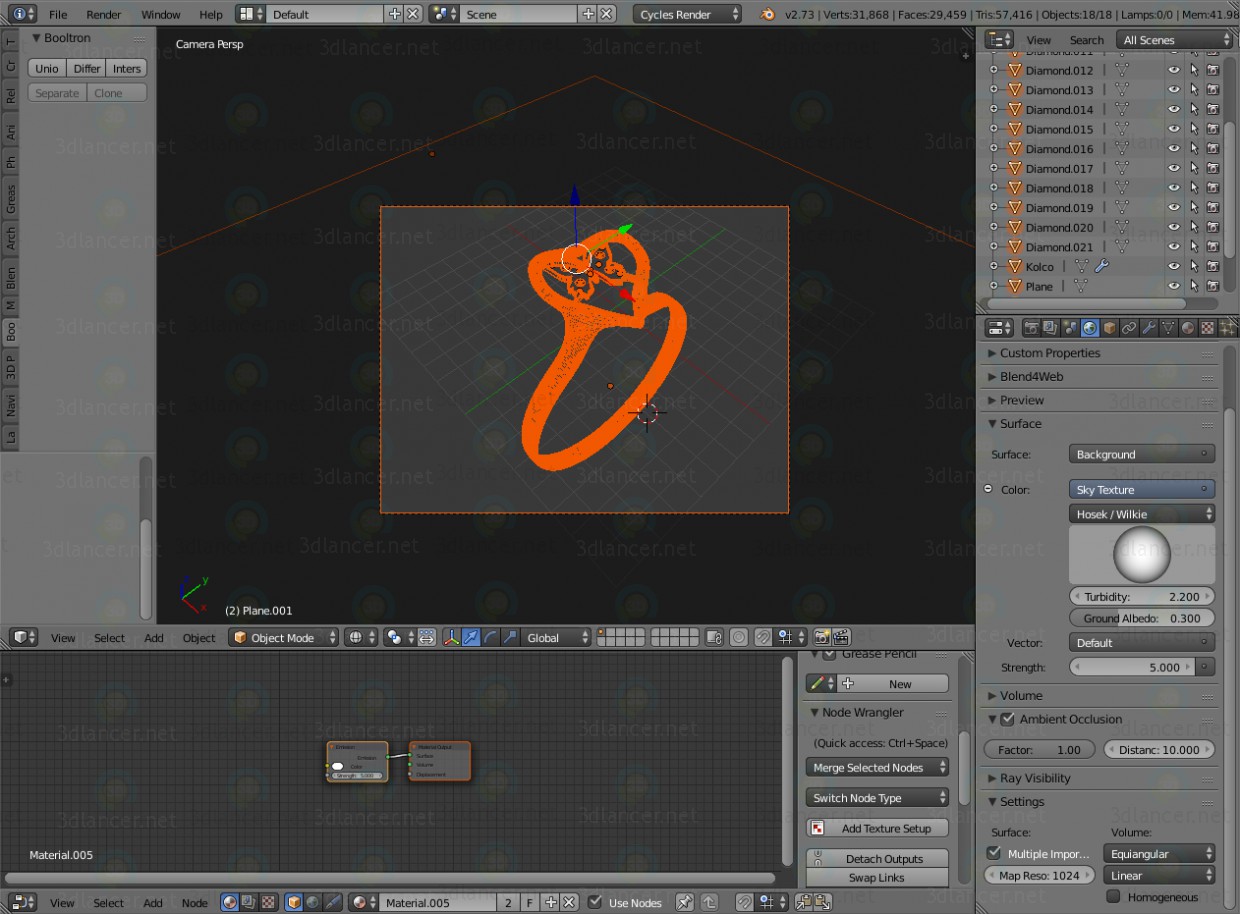Click the OpenGL render image camera icon
Image resolution: width=1240 pixels, height=914 pixels.
(x=822, y=638)
